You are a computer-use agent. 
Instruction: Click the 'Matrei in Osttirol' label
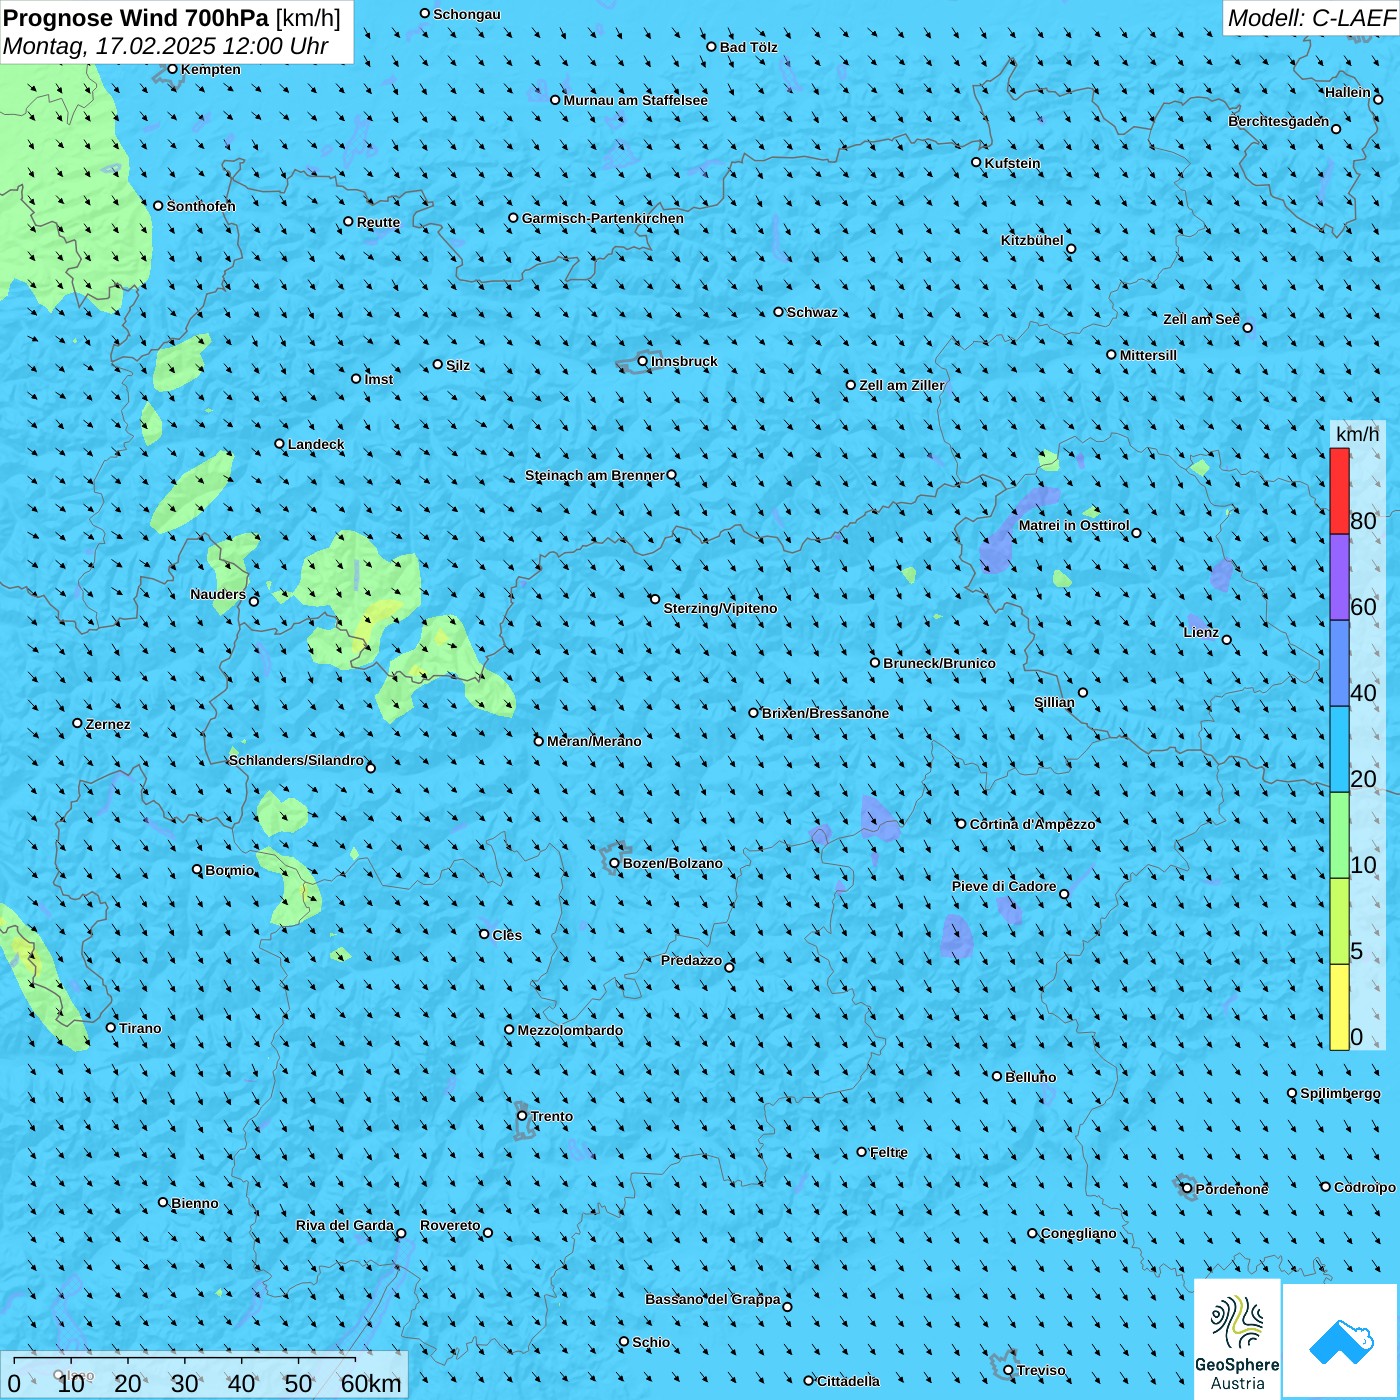1074,525
